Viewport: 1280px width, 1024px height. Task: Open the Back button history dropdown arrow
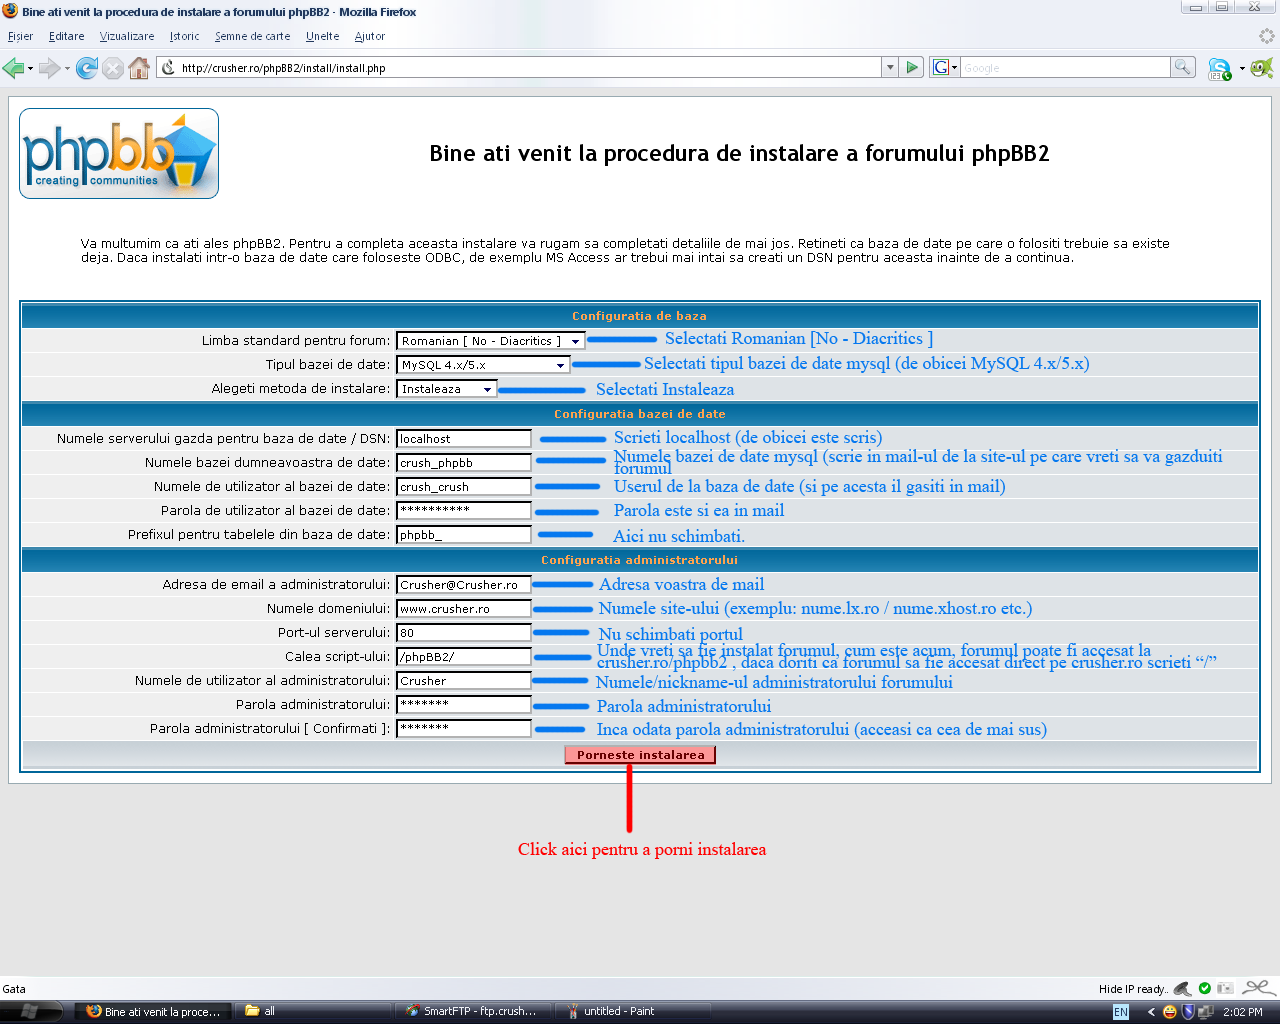point(30,68)
